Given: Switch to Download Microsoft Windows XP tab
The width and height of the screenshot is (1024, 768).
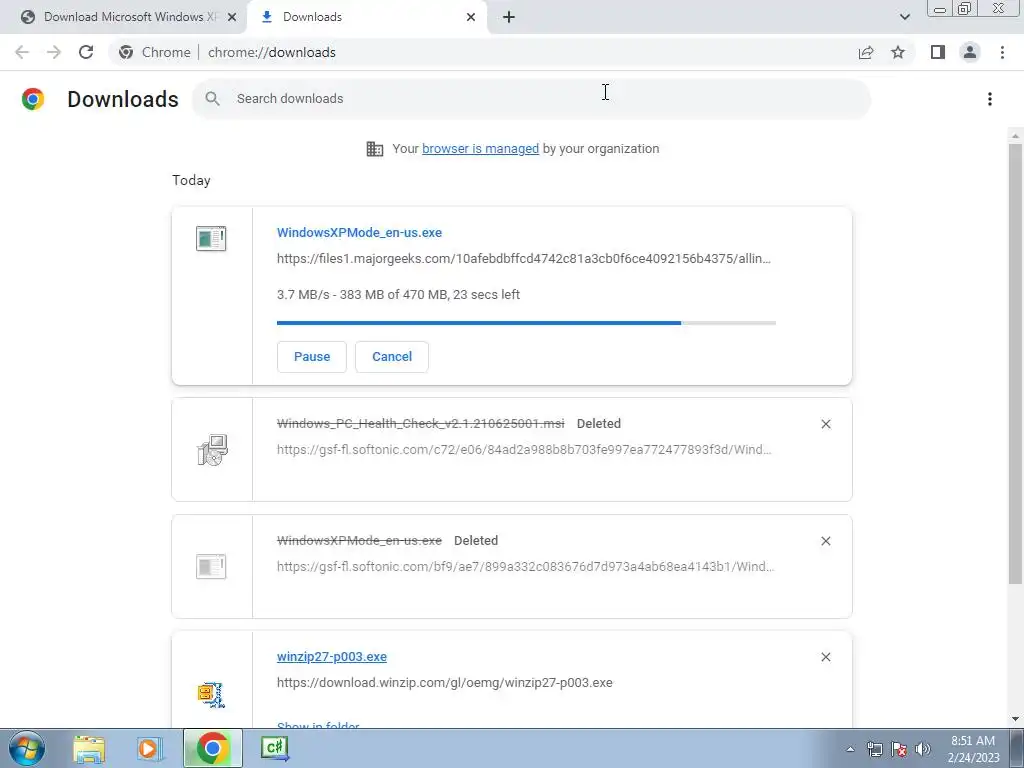Looking at the screenshot, I should 124,17.
